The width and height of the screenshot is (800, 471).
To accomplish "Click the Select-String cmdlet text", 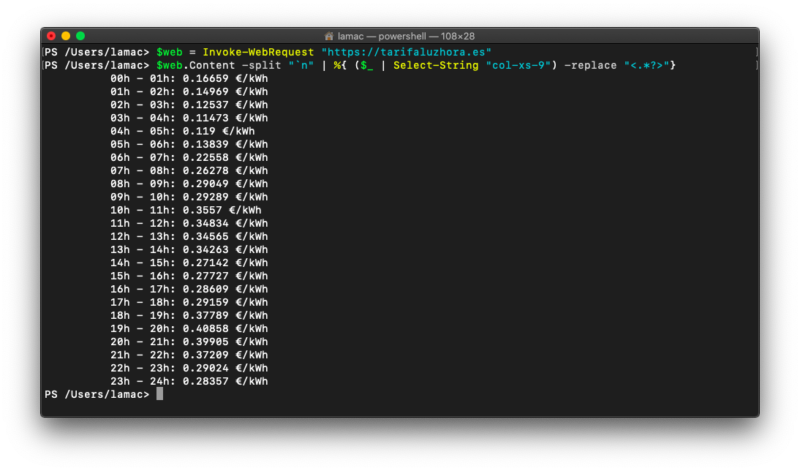I will pos(436,65).
